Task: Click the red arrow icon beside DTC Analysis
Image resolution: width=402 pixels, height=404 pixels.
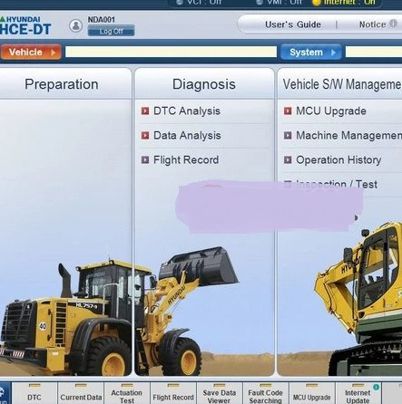Action: (145, 111)
